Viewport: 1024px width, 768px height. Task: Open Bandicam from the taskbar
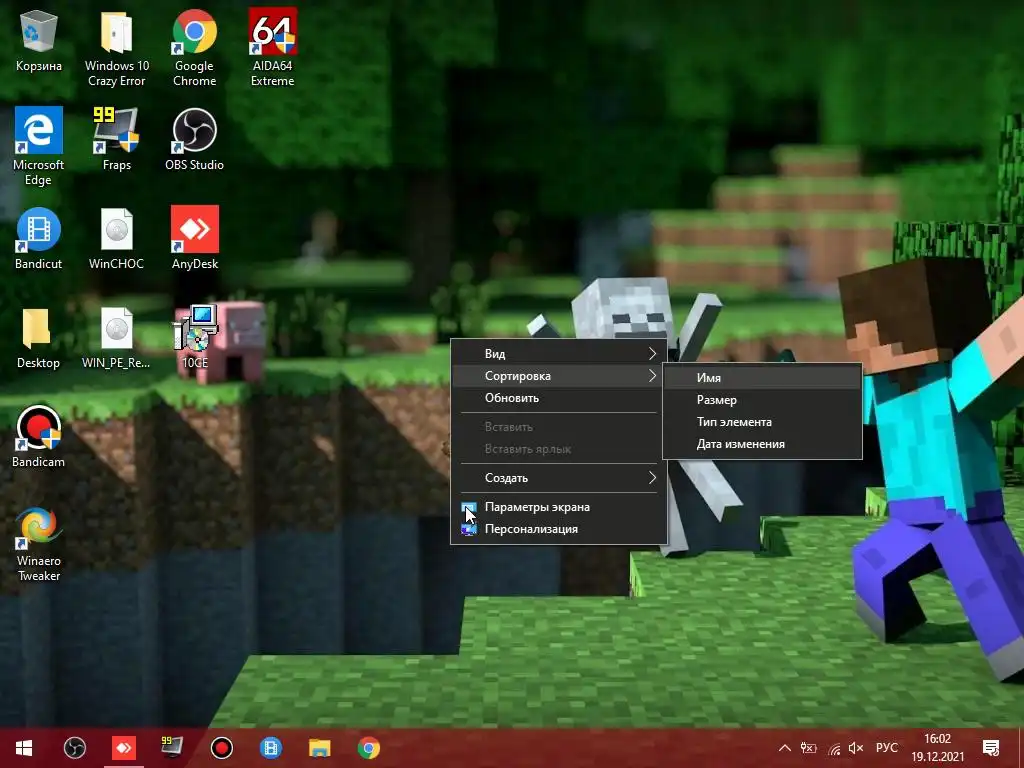point(221,748)
